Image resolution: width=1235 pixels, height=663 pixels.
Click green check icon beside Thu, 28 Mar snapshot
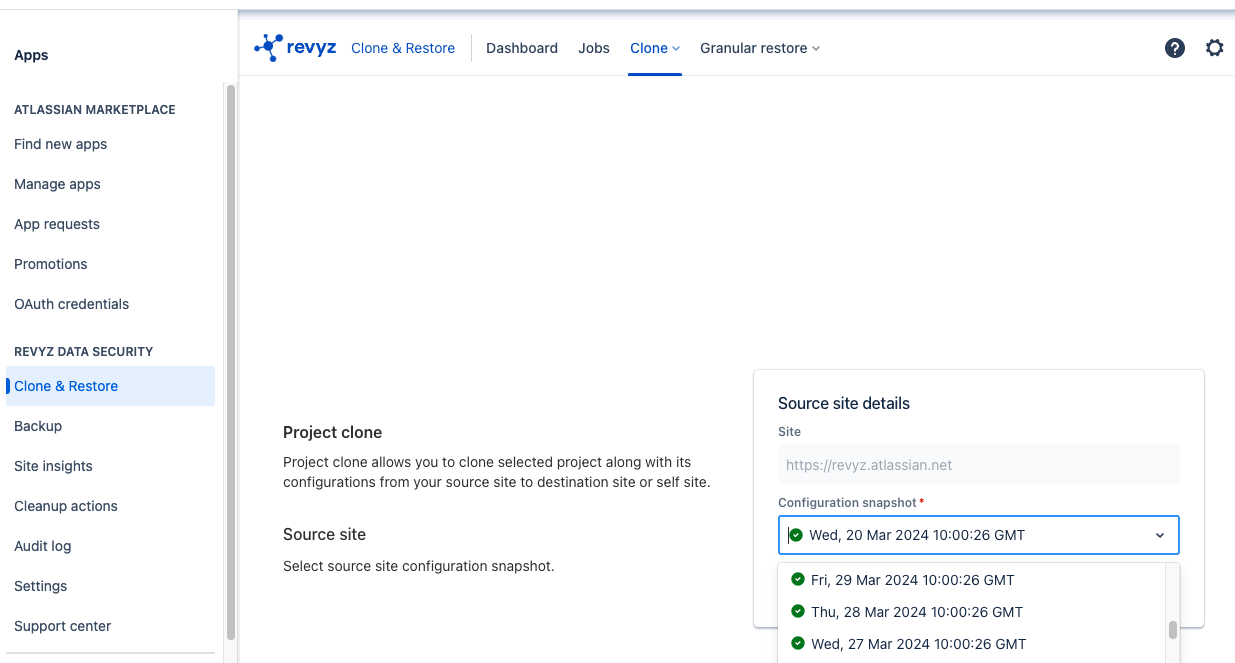tap(798, 611)
